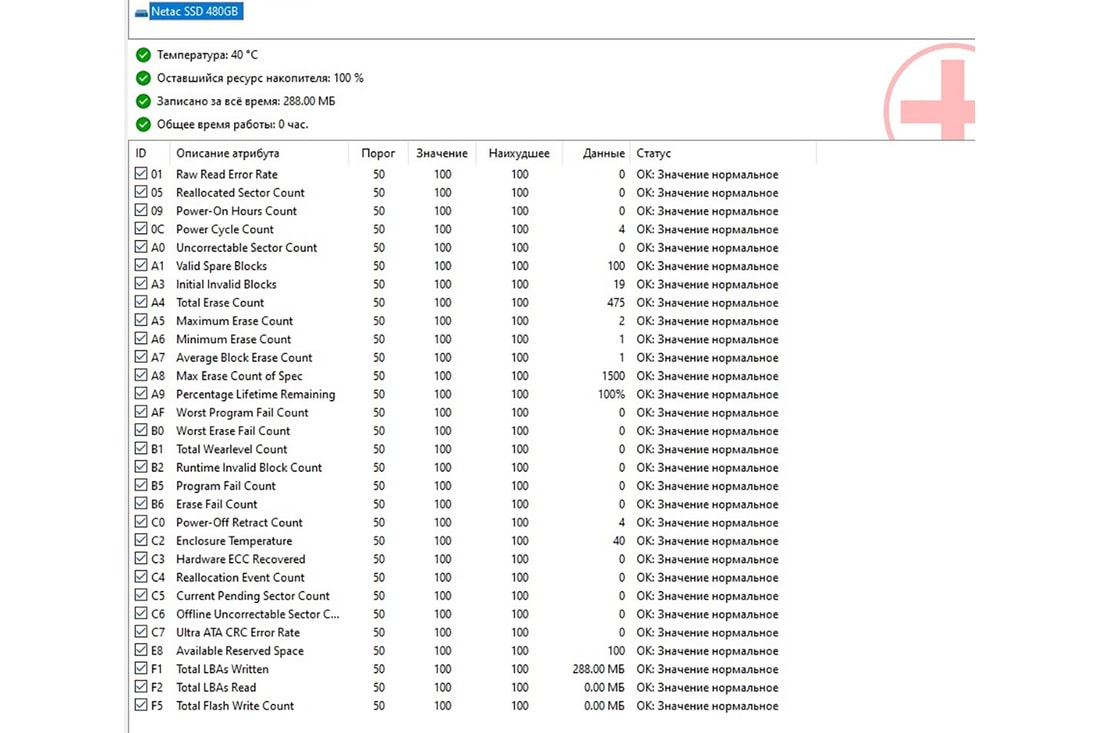
Task: Click the green check icon next to Оставшийся ресурс накопителя
Action: (x=143, y=78)
